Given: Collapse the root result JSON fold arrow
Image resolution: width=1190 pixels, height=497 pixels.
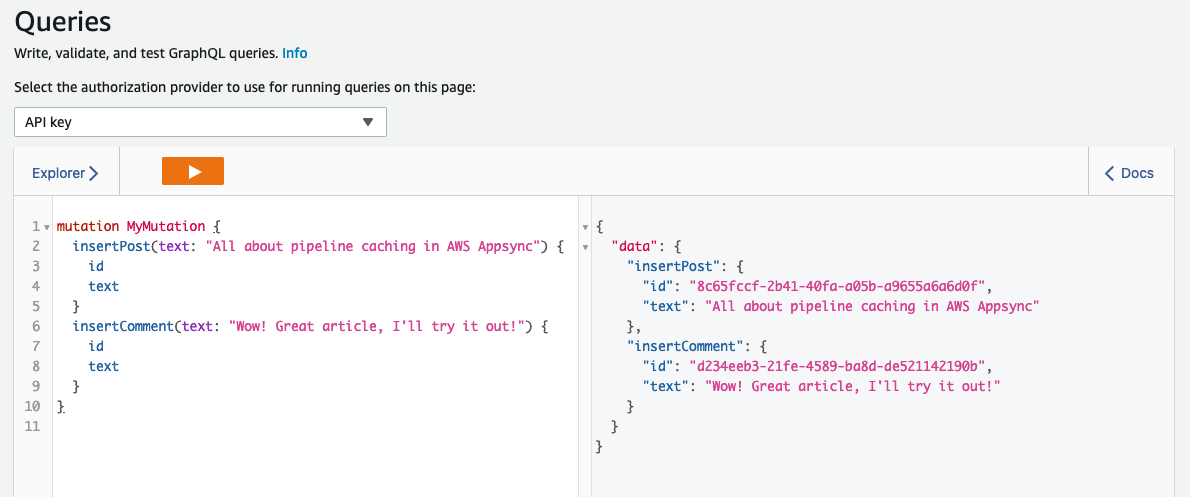Looking at the screenshot, I should pyautogui.click(x=584, y=227).
